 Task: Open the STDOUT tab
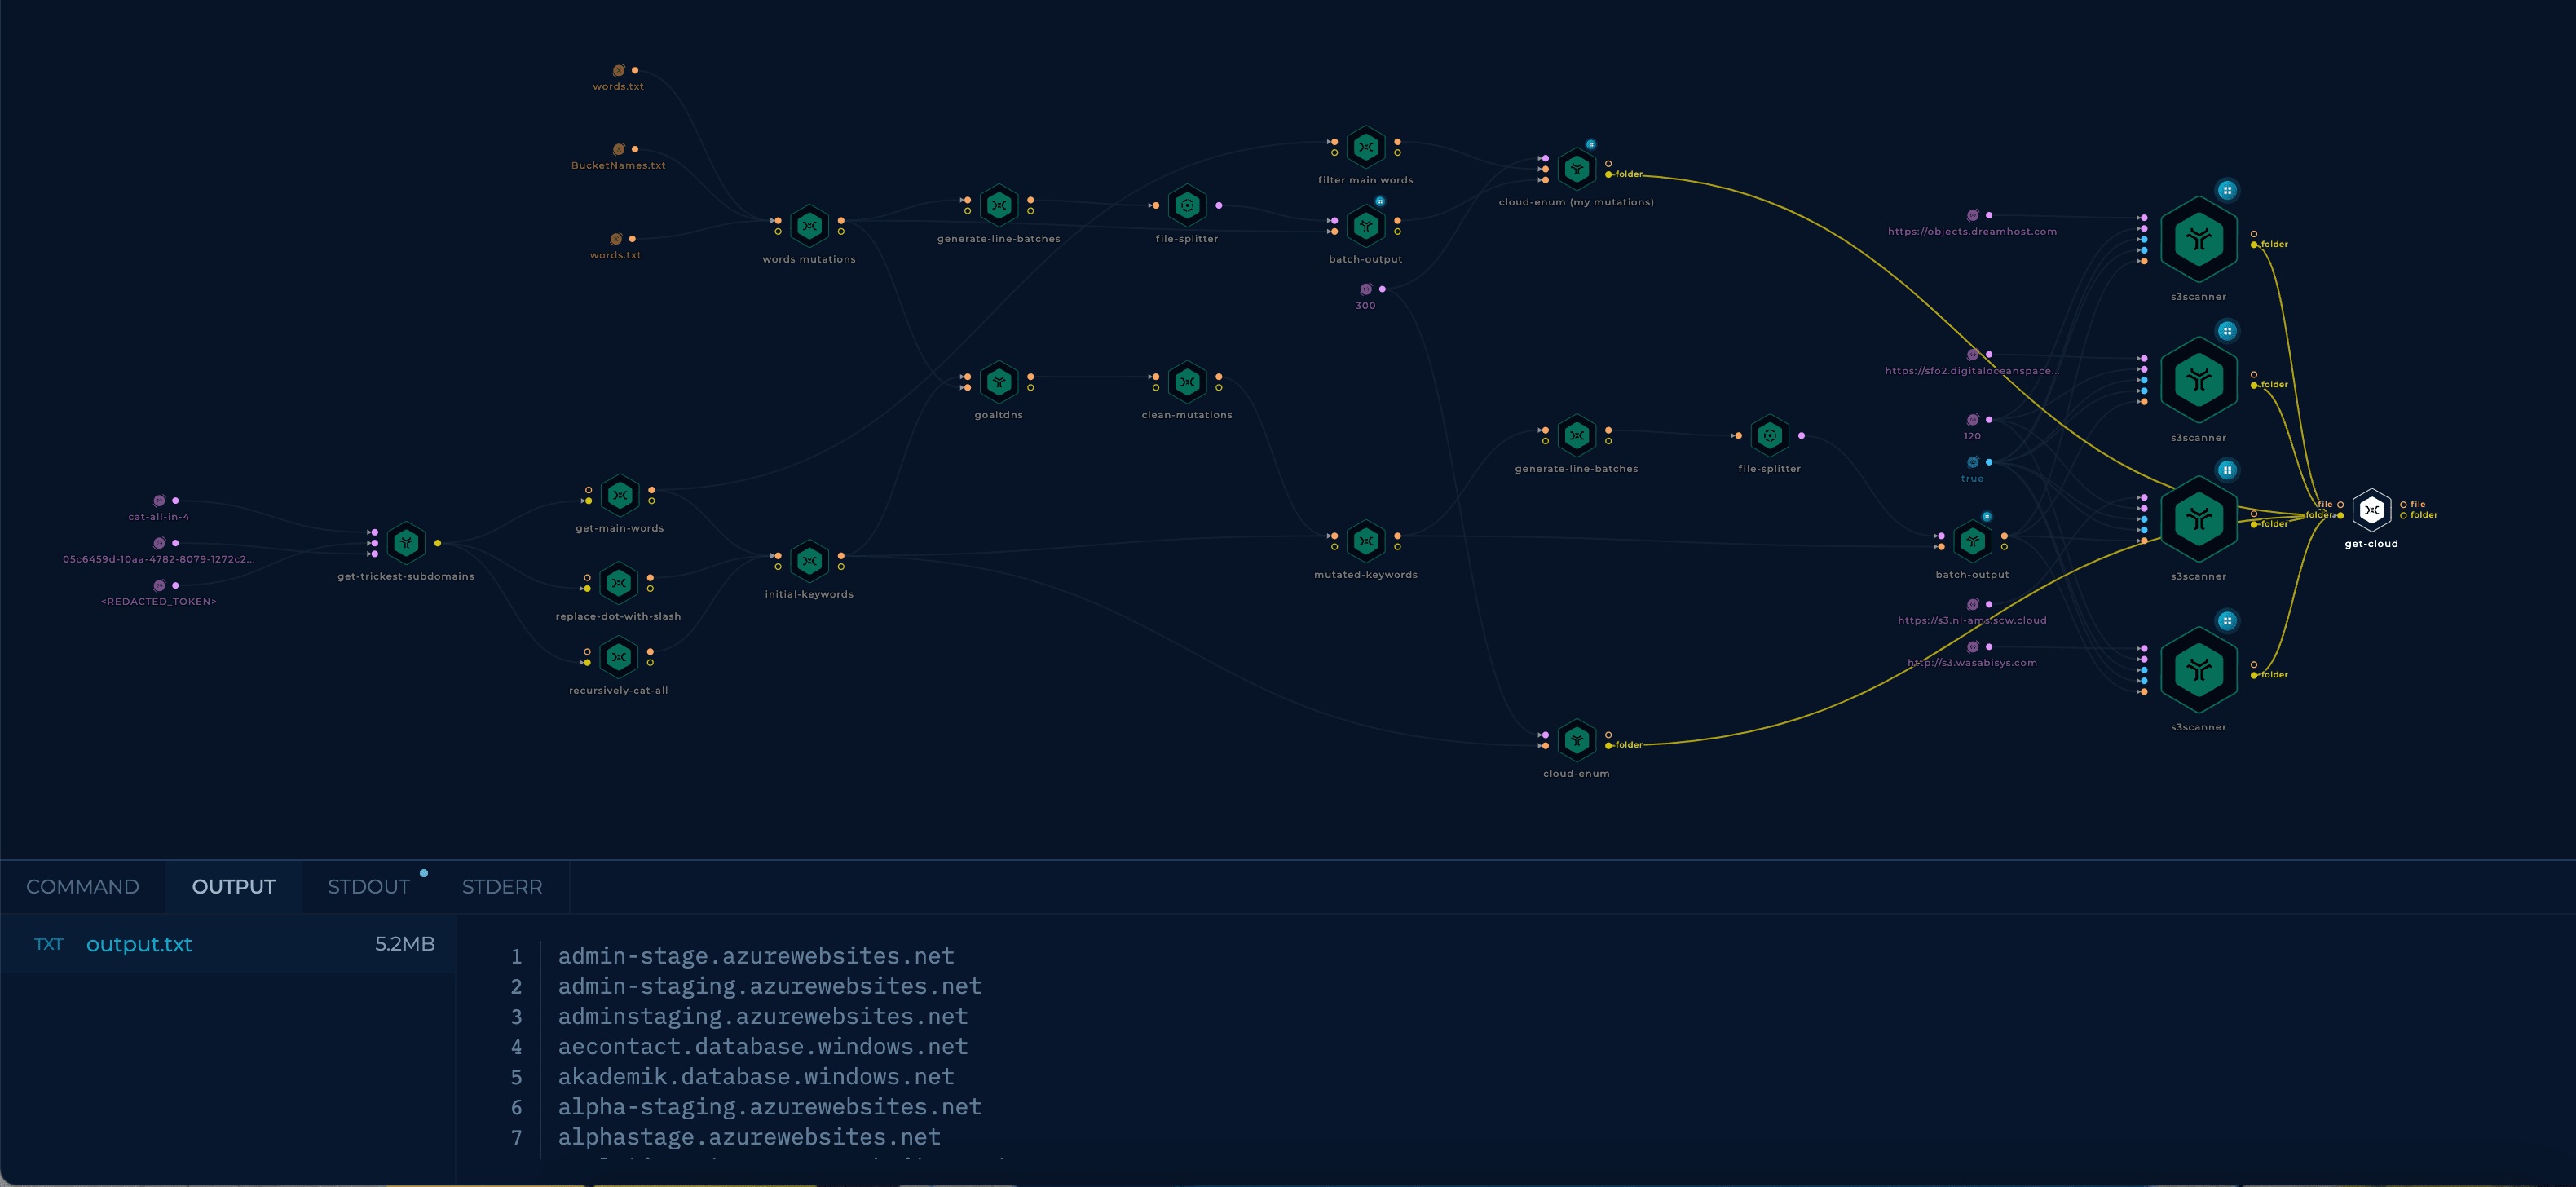[368, 887]
